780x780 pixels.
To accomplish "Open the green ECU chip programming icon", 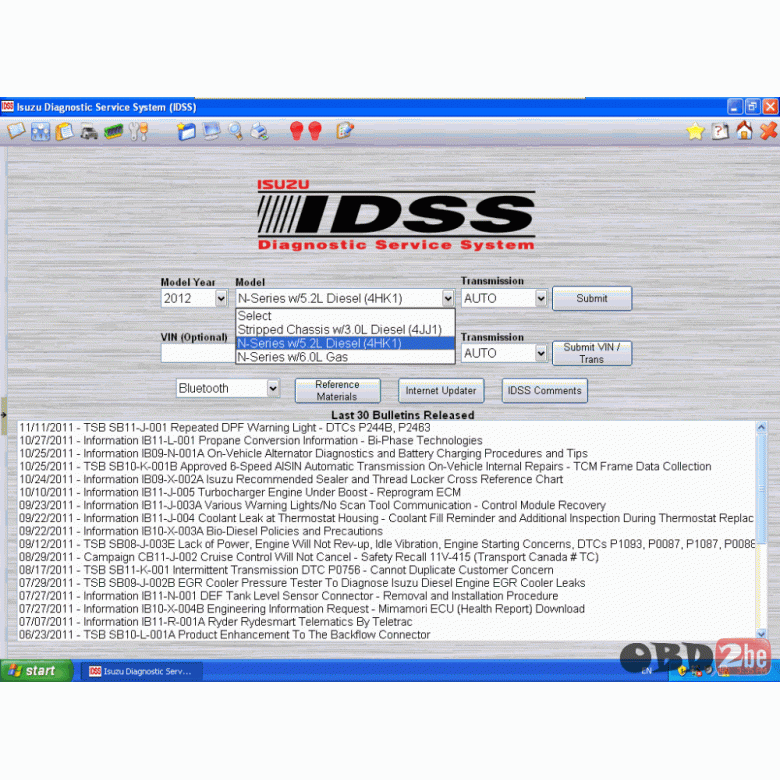I will click(113, 132).
